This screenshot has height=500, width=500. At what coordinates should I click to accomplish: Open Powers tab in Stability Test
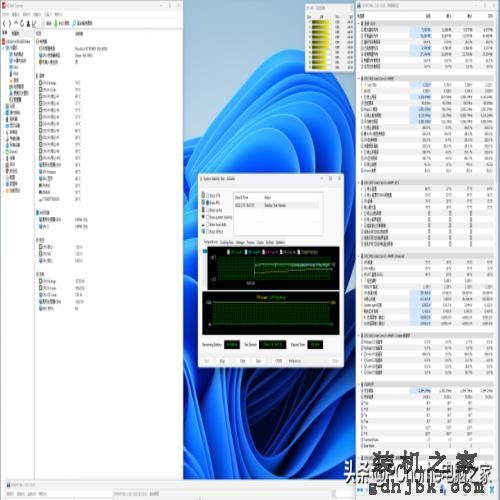click(x=251, y=242)
